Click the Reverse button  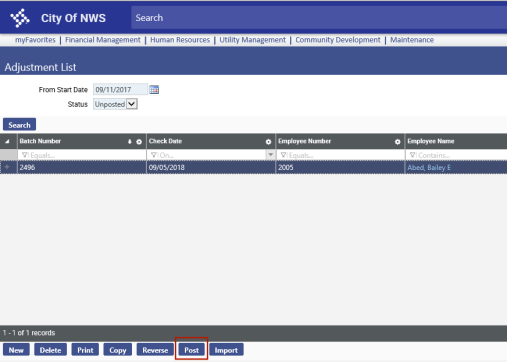[x=155, y=350]
